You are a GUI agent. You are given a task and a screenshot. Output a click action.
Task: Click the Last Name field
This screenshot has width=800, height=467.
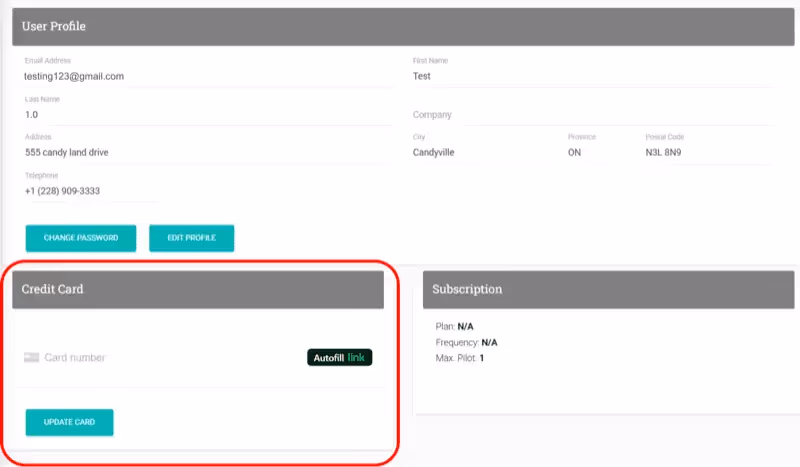click(200, 115)
